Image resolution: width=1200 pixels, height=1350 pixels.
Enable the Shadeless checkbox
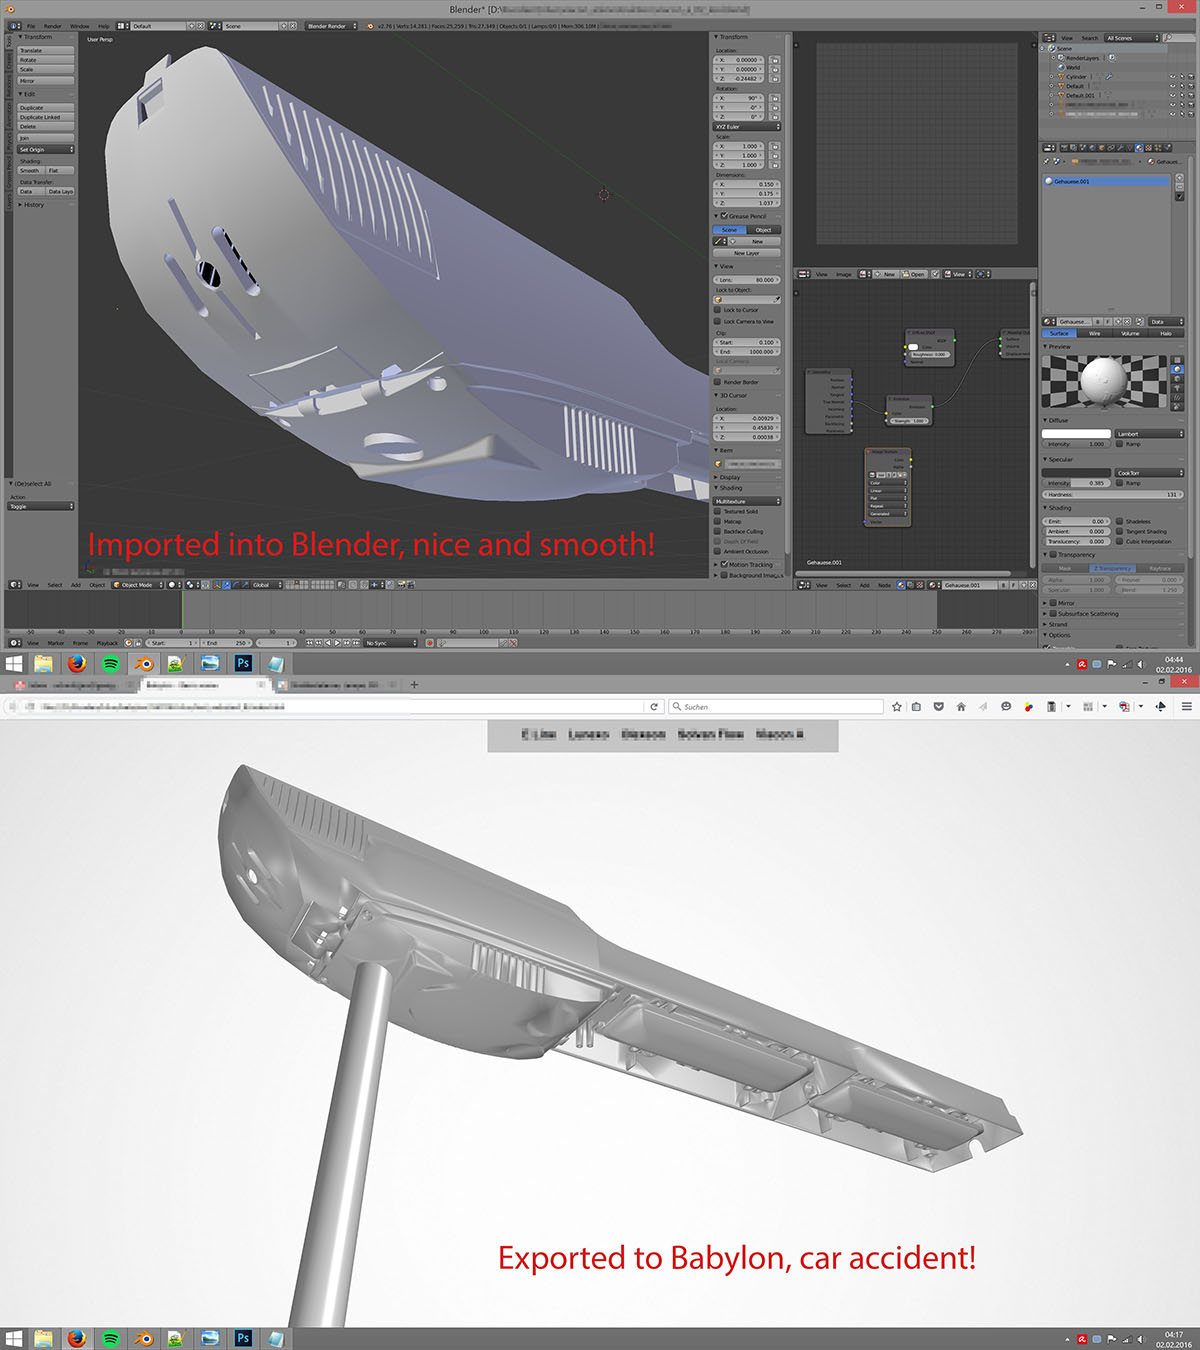coord(1120,522)
